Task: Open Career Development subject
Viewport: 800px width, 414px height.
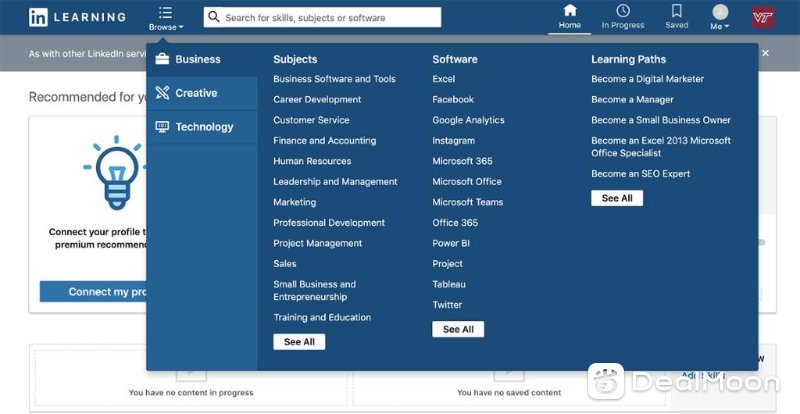Action: click(317, 100)
